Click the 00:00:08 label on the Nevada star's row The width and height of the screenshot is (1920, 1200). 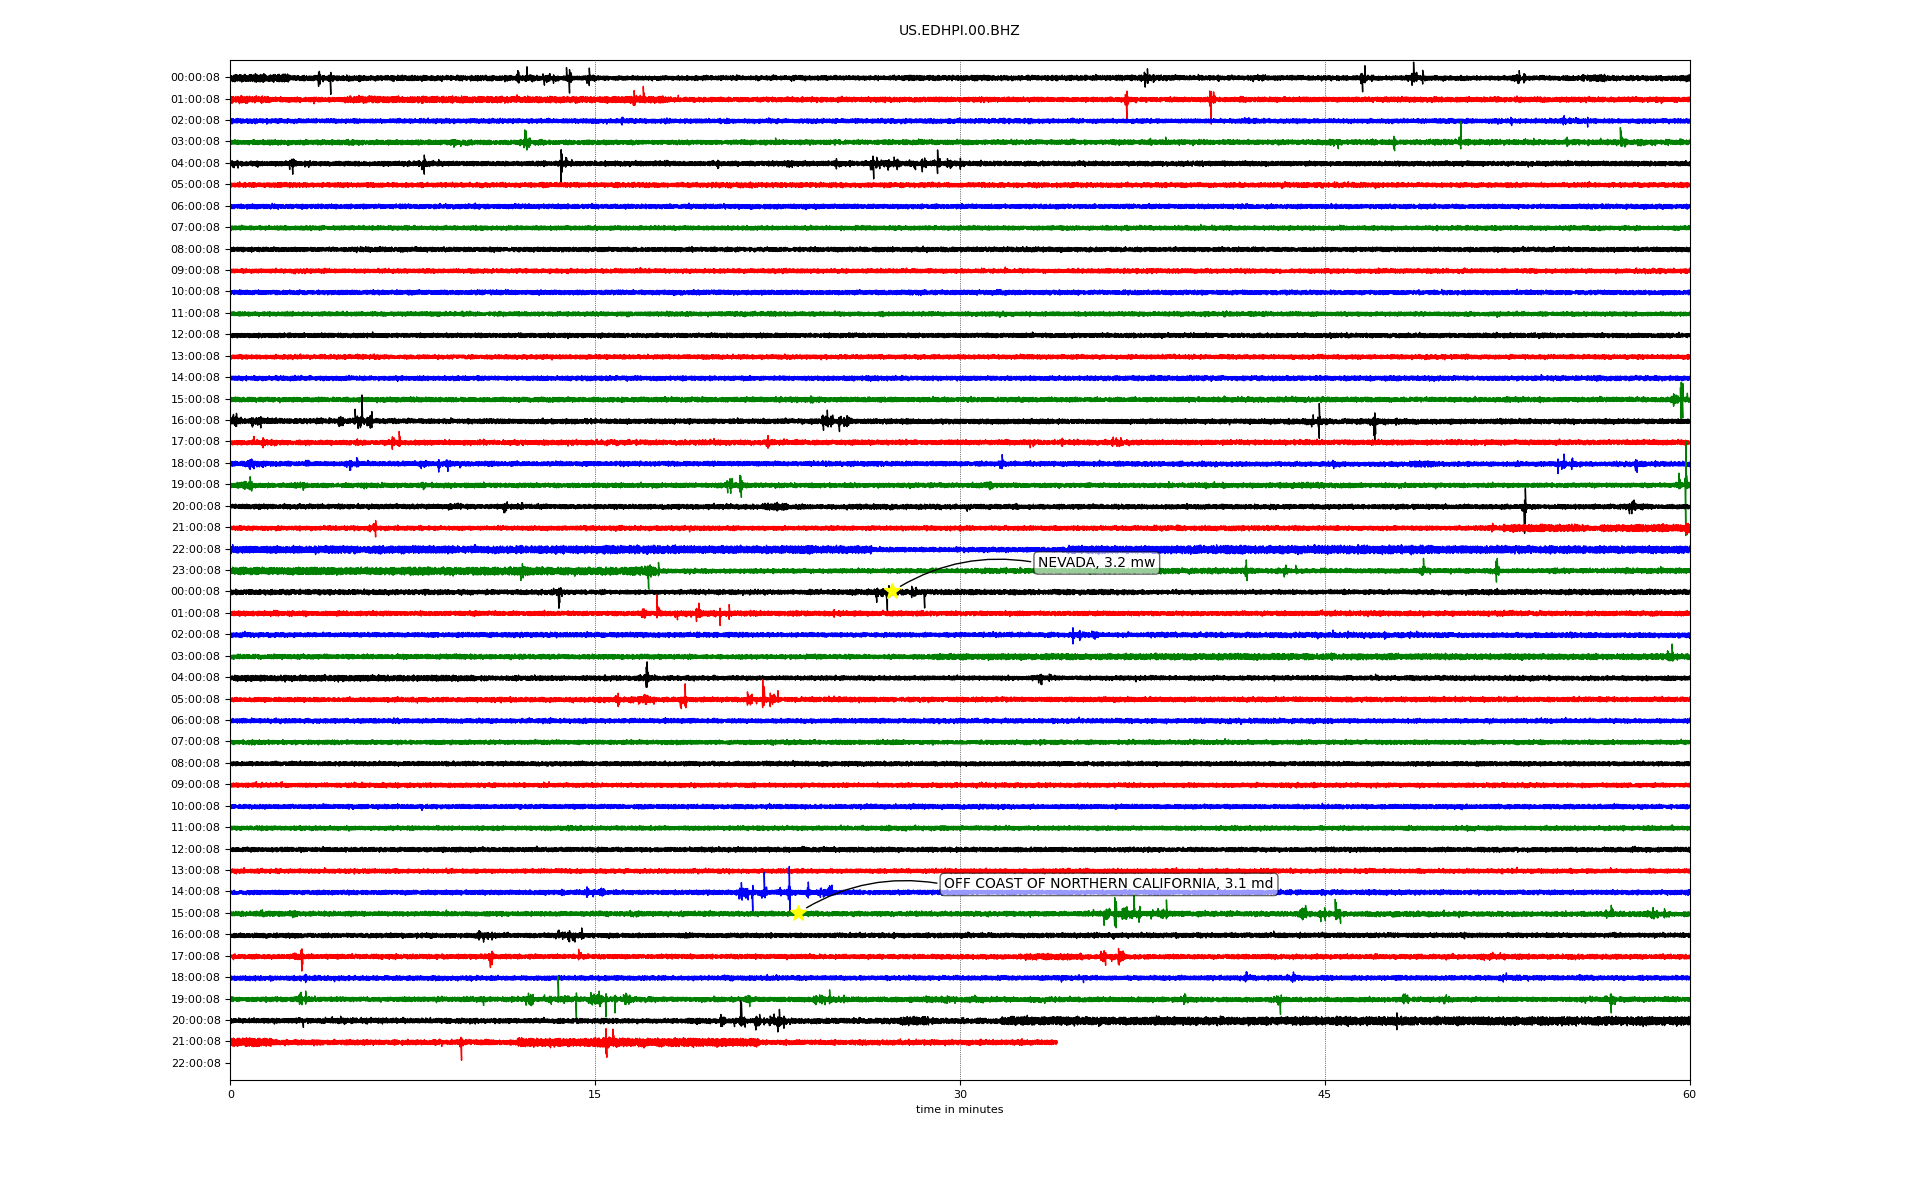195,592
